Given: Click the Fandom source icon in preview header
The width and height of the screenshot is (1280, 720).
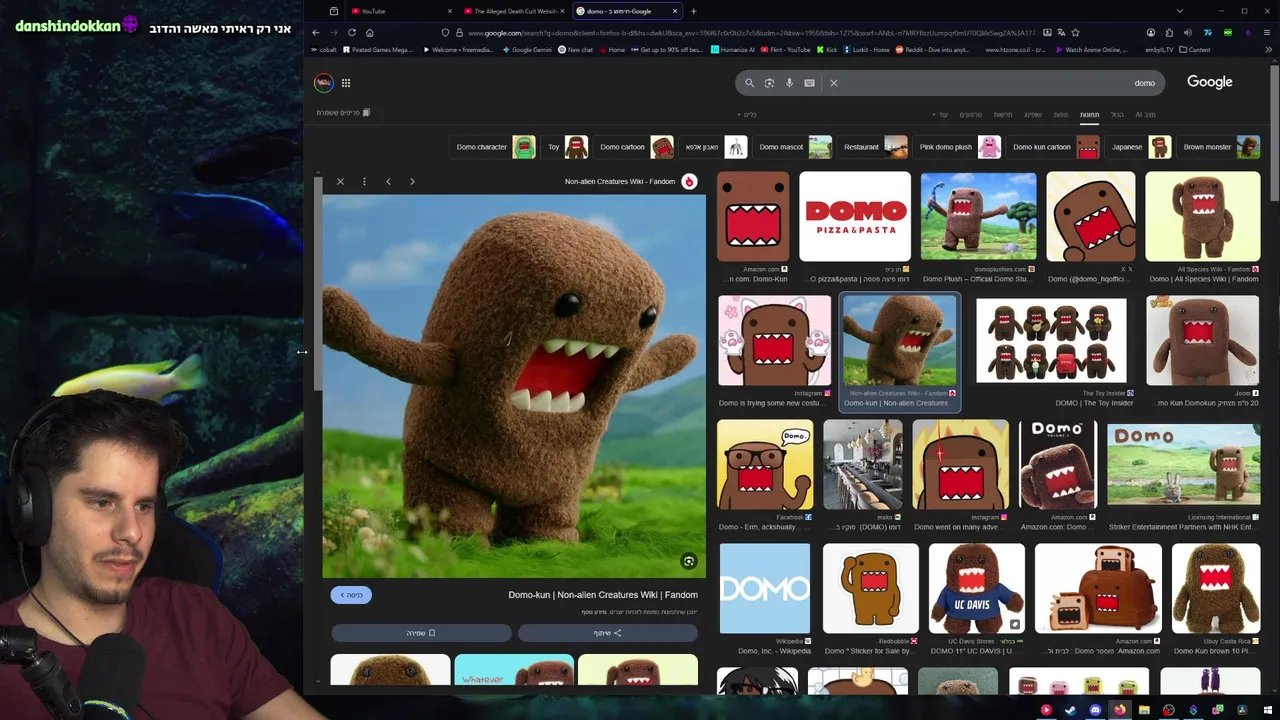Looking at the screenshot, I should coord(689,181).
